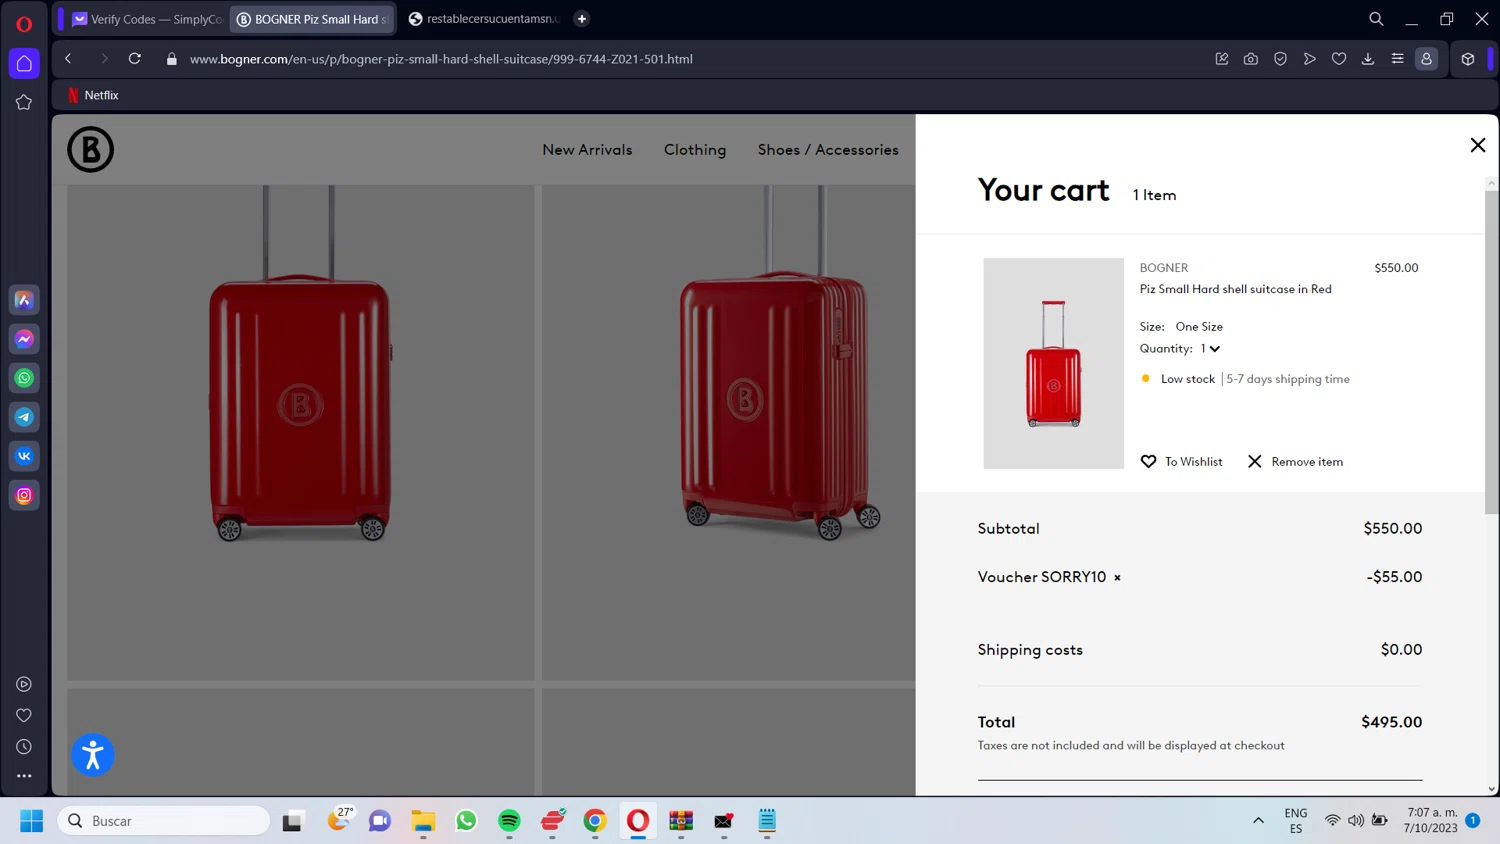Open sidebar bookmarks star icon
This screenshot has height=844, width=1500.
click(x=24, y=102)
